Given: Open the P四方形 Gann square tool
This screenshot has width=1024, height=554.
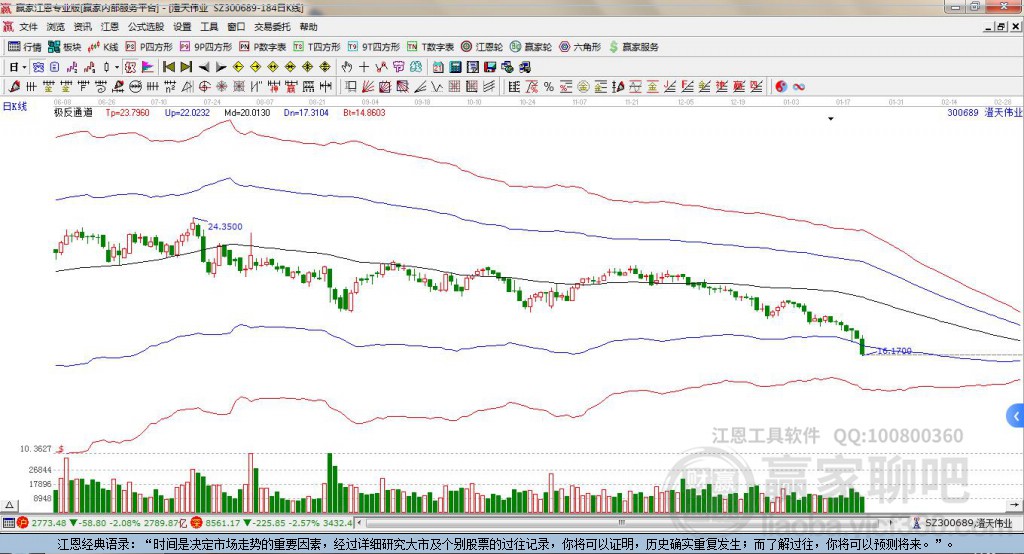Looking at the screenshot, I should (149, 46).
